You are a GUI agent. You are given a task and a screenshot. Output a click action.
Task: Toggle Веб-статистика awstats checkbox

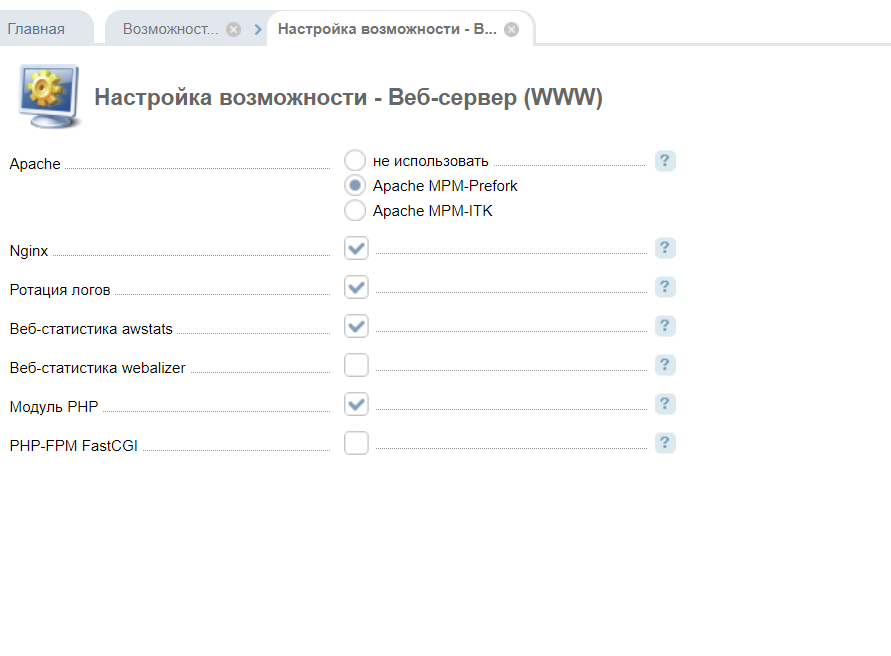coord(356,326)
